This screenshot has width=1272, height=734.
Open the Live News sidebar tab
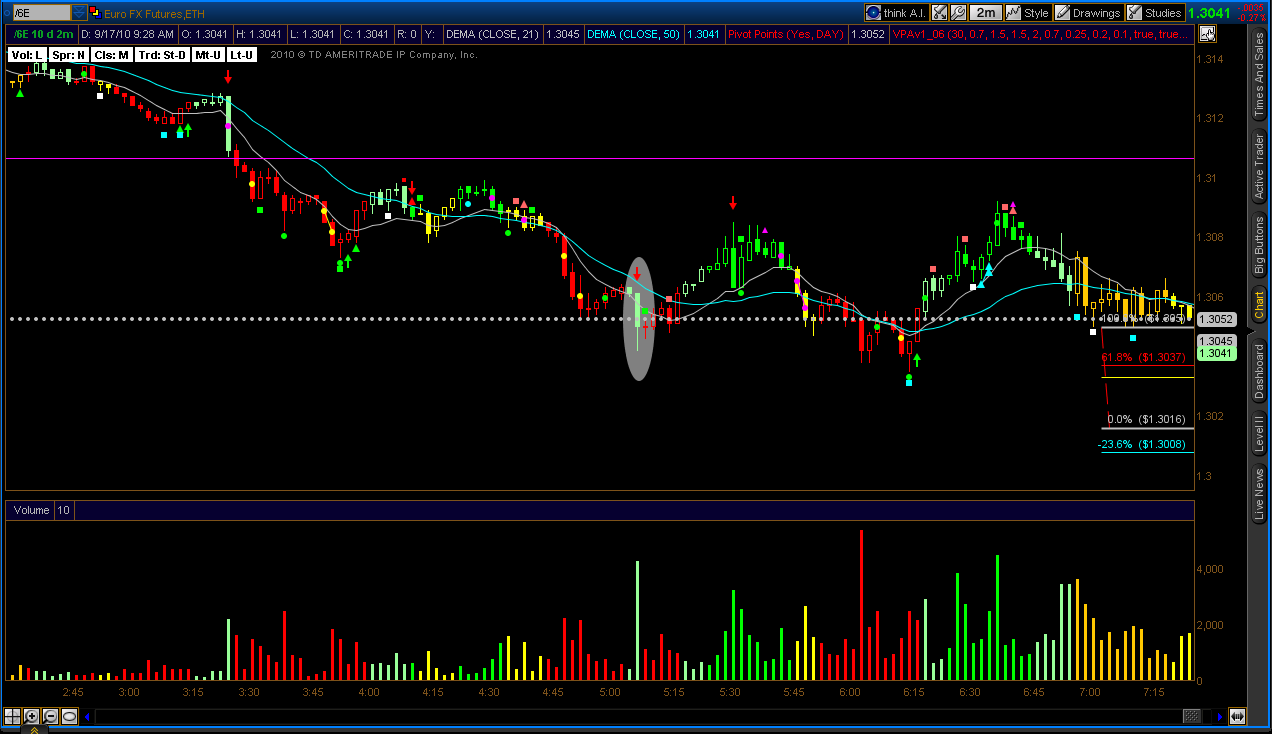pyautogui.click(x=1260, y=494)
